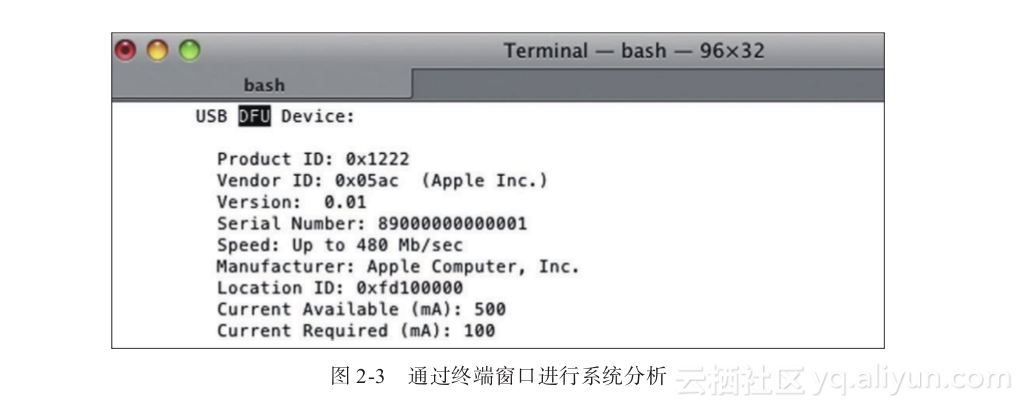Click the Serial Number 89000000000001 line
Screen dimensions: 1023x407
[x=372, y=224]
